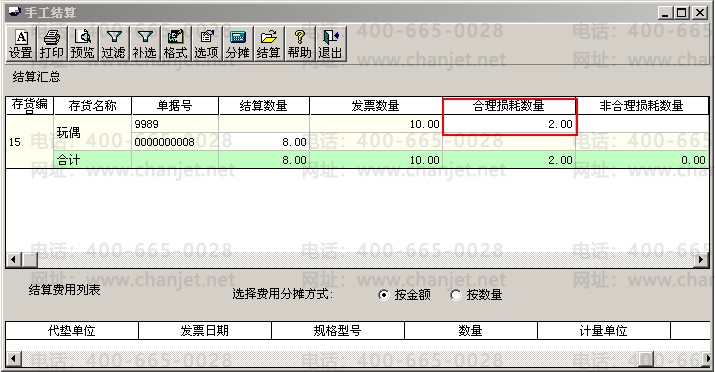715x372 pixels.
Task: Click the 补选 (Additional select) toolbar icon
Action: [145, 44]
